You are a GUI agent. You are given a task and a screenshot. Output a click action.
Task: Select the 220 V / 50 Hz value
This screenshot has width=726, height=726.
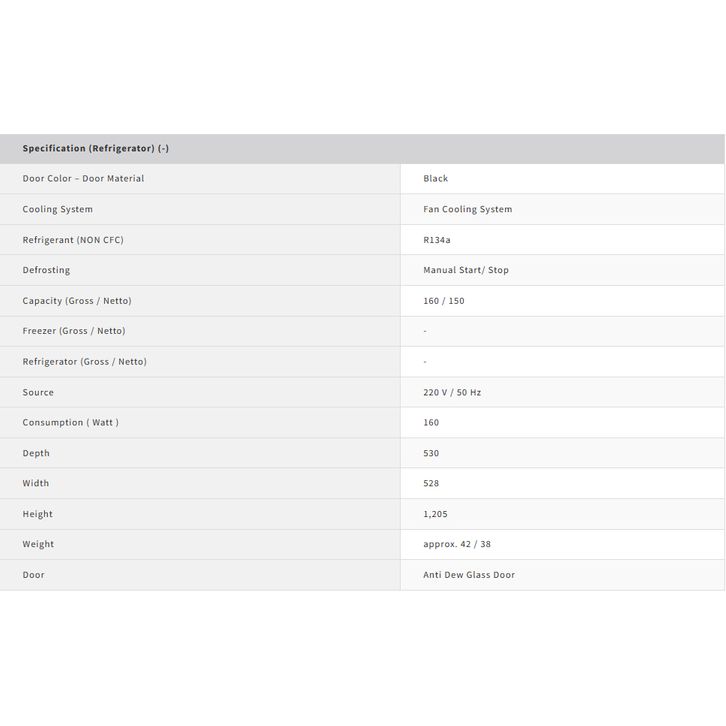[x=452, y=393]
